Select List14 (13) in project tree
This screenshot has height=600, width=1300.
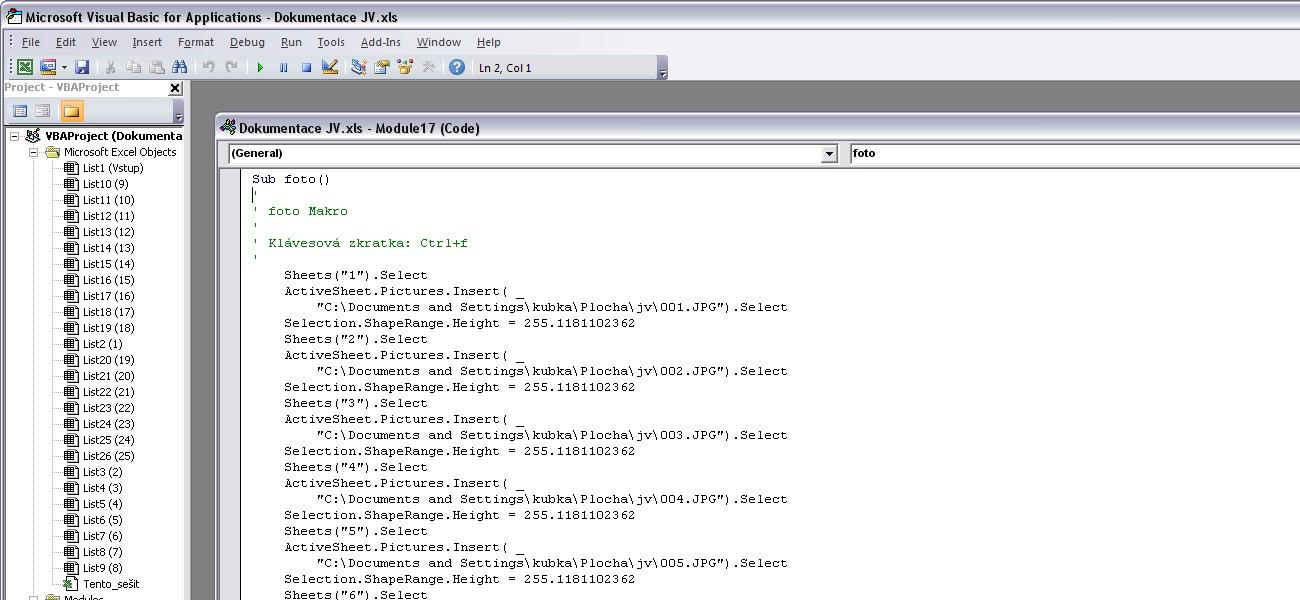108,248
